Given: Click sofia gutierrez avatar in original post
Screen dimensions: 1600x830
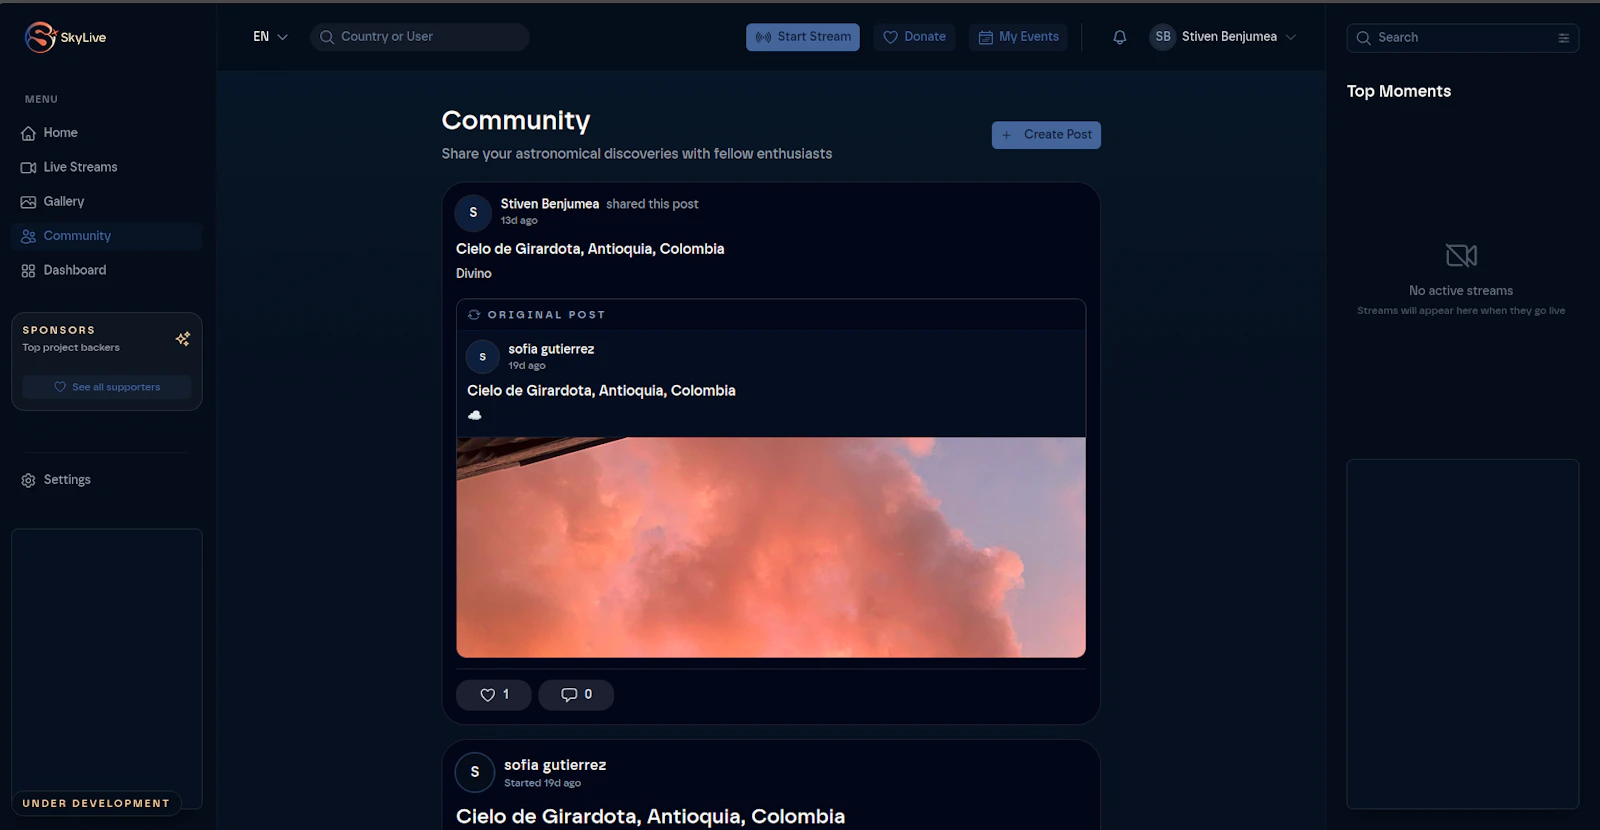Looking at the screenshot, I should [482, 356].
